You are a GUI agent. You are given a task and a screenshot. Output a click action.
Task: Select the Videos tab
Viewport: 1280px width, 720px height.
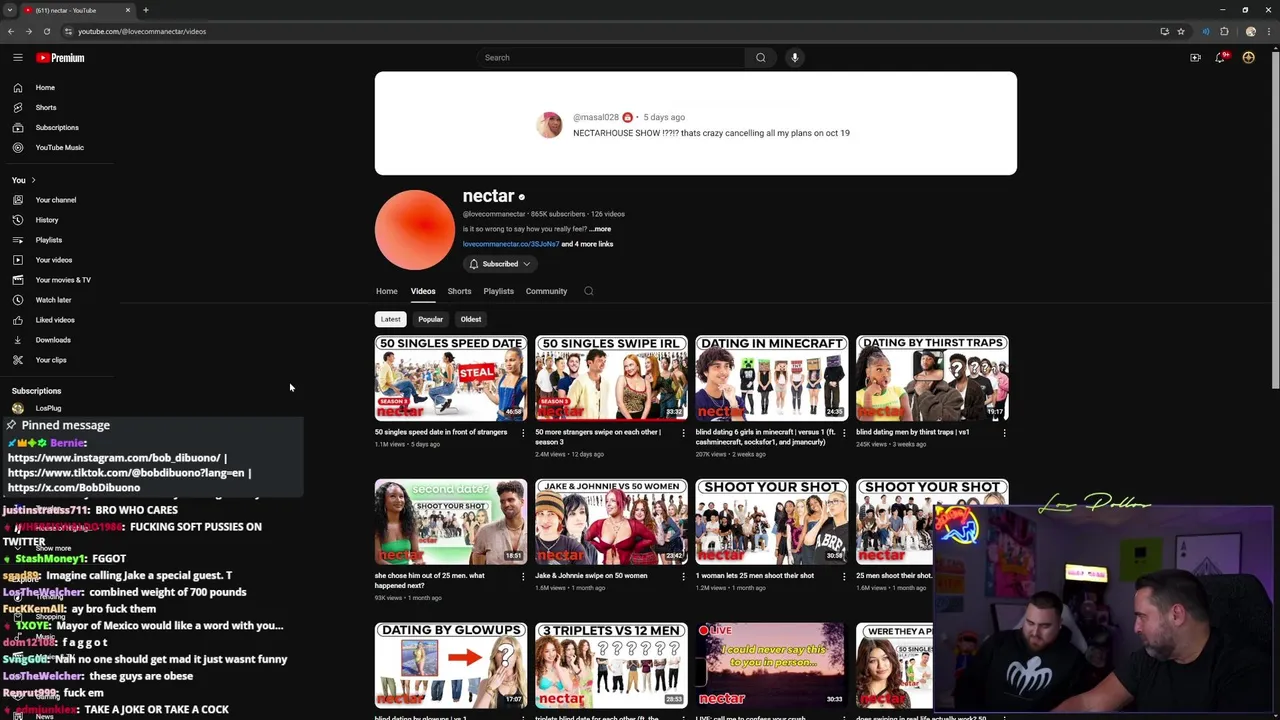pyautogui.click(x=423, y=291)
